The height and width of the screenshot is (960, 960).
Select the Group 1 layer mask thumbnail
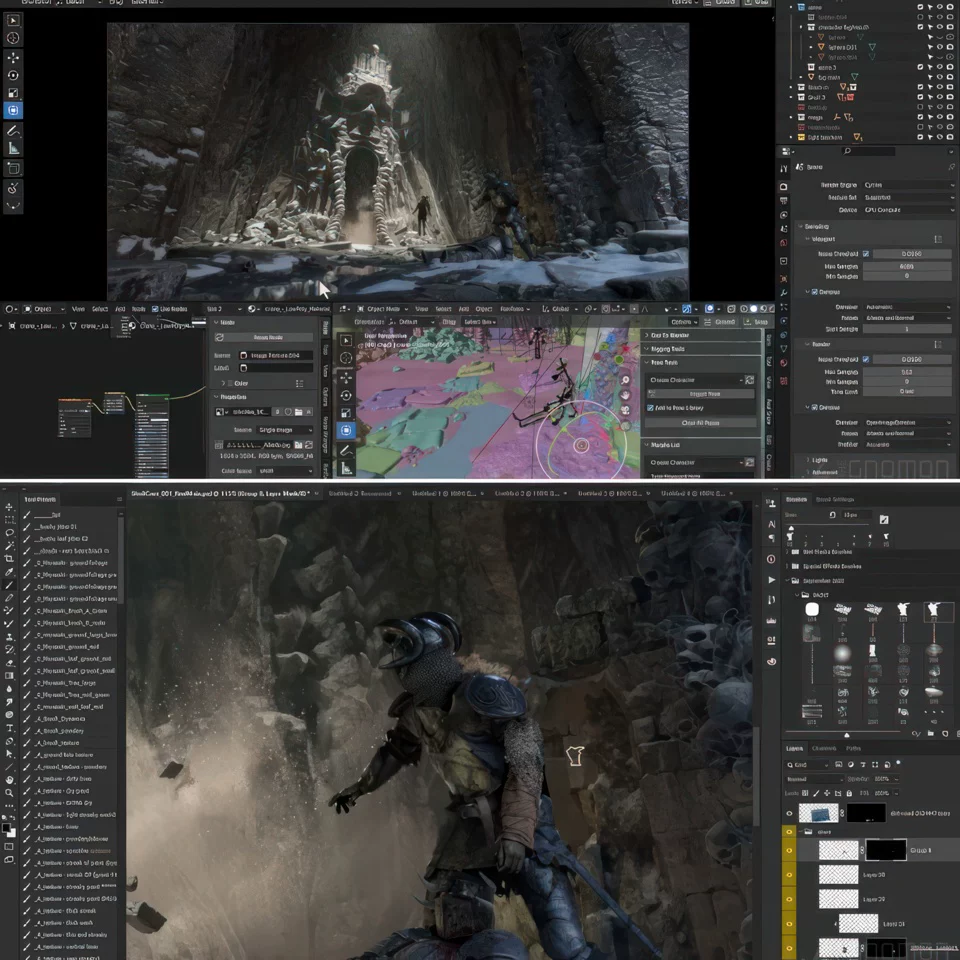point(885,850)
